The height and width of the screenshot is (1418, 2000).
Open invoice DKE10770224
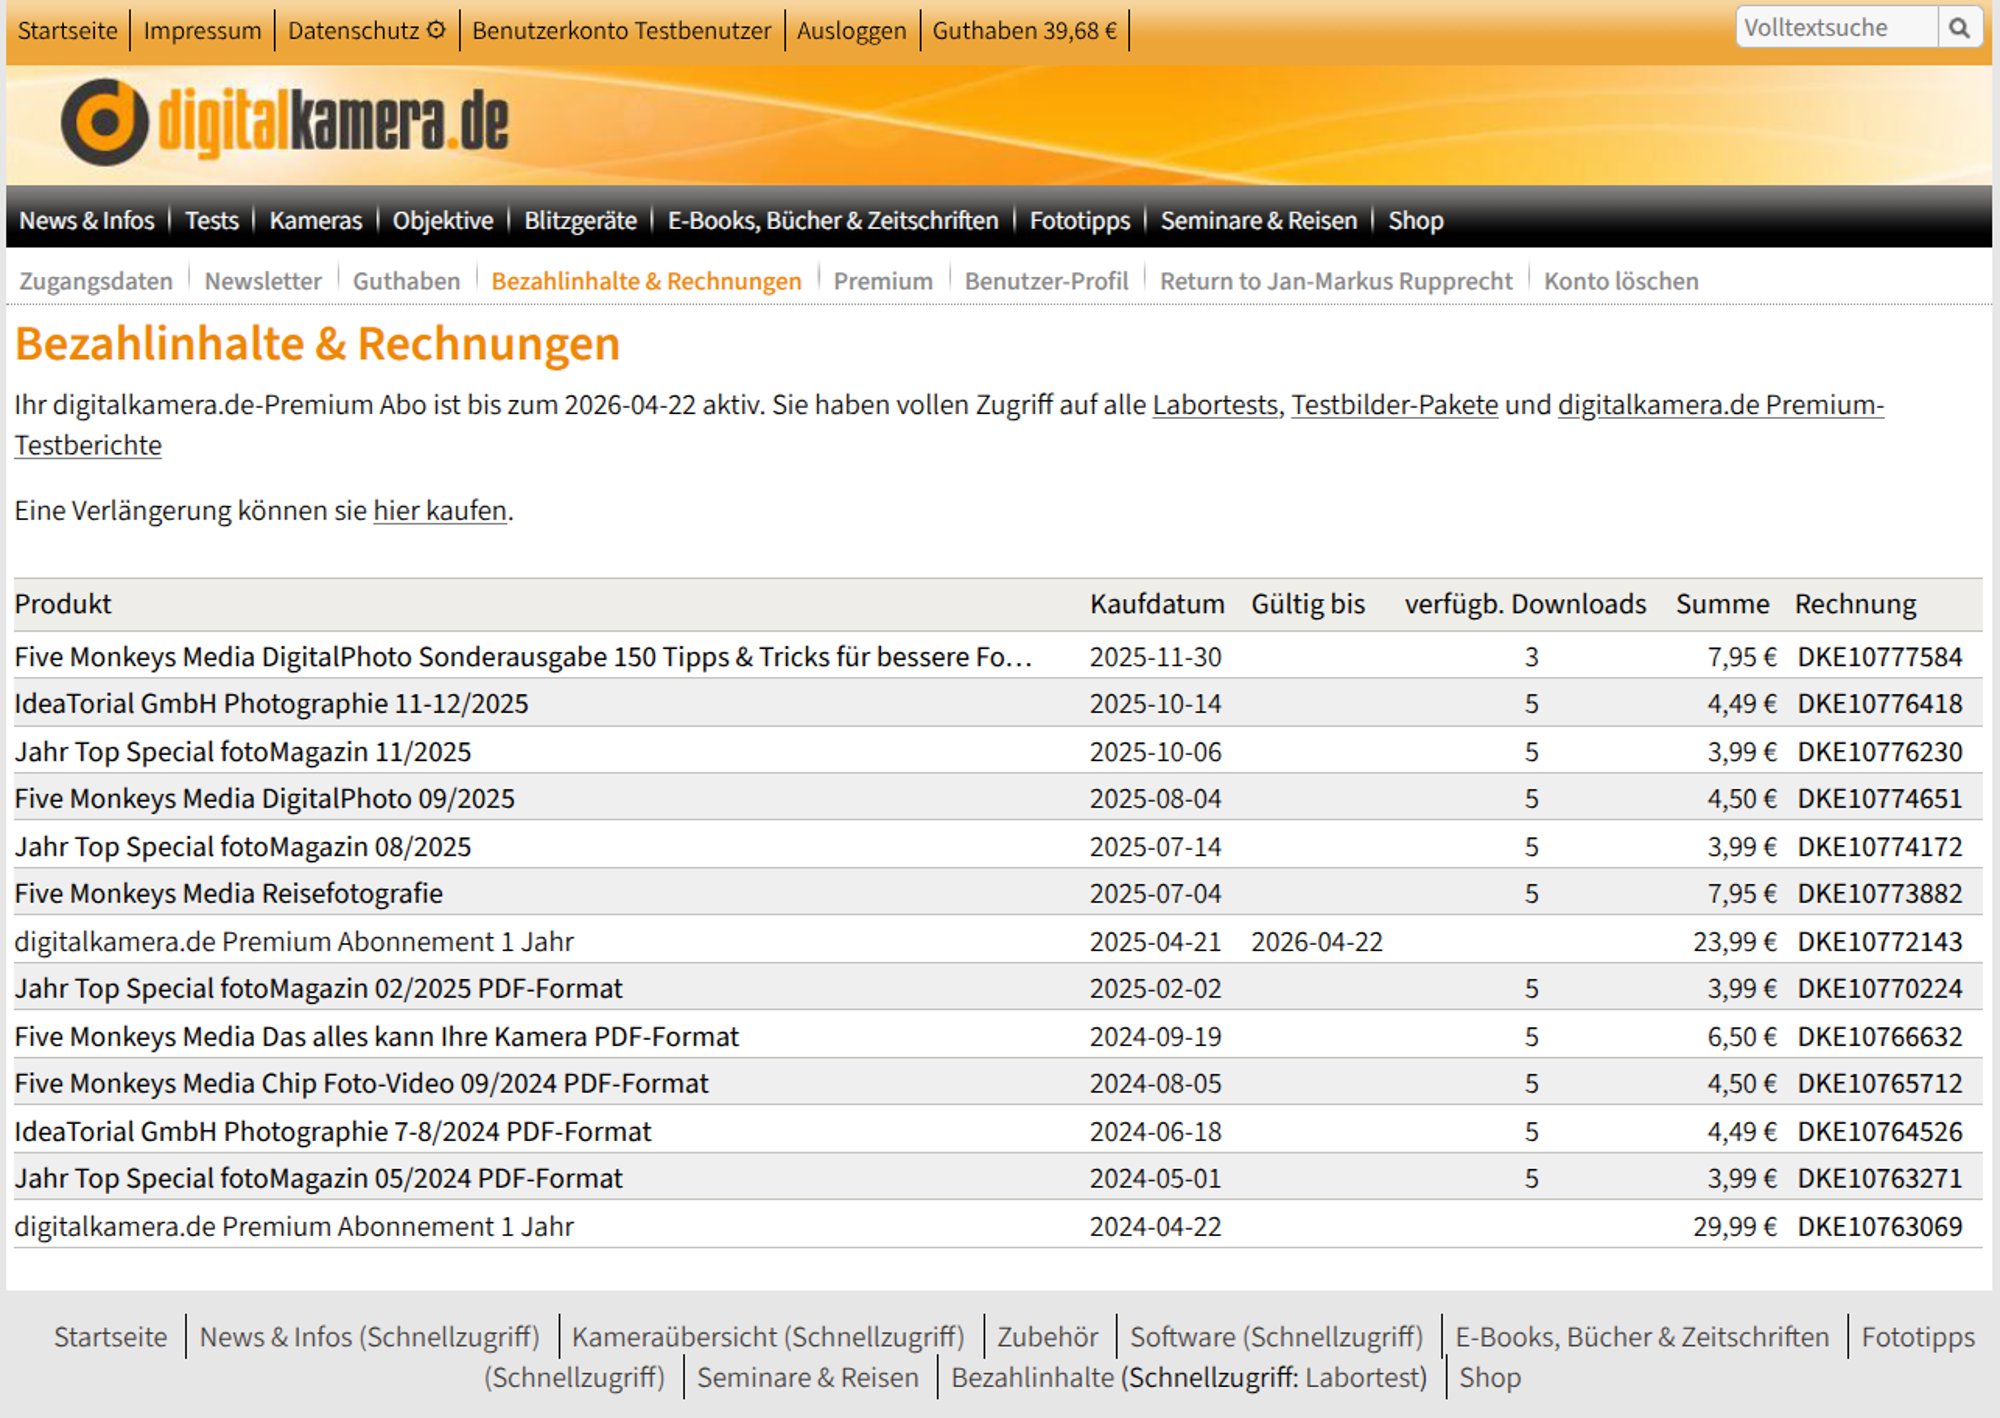1880,989
